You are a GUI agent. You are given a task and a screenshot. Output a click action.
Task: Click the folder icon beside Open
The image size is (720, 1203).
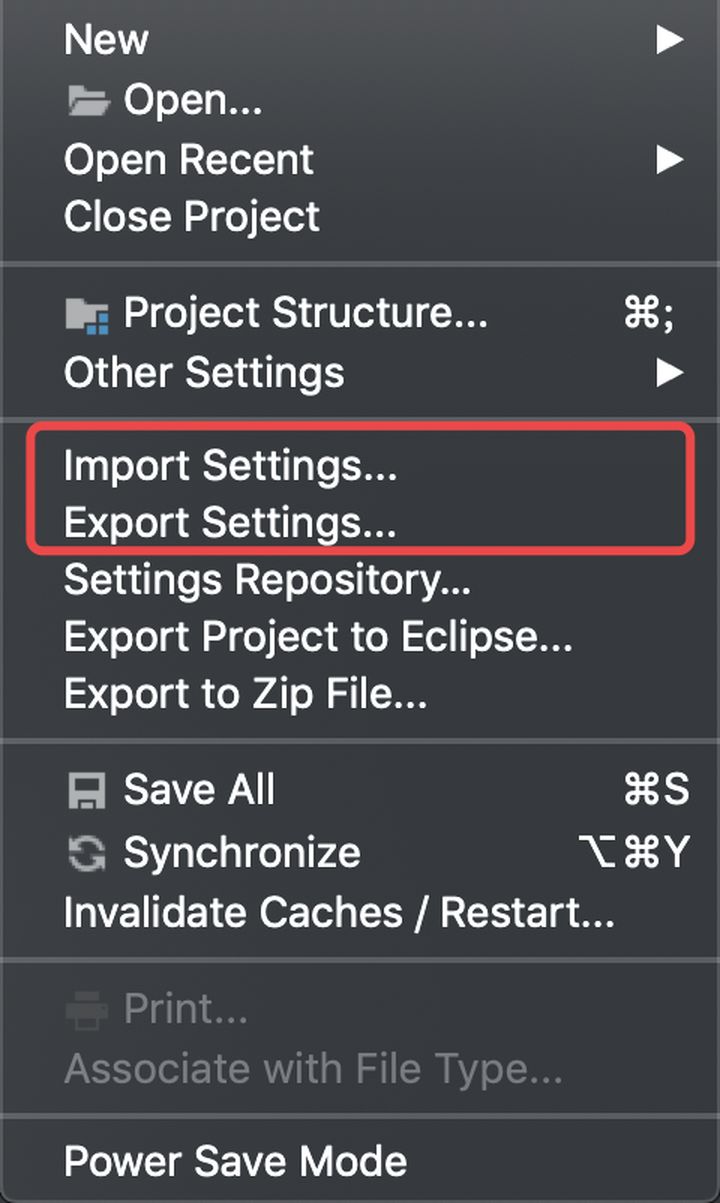87,100
